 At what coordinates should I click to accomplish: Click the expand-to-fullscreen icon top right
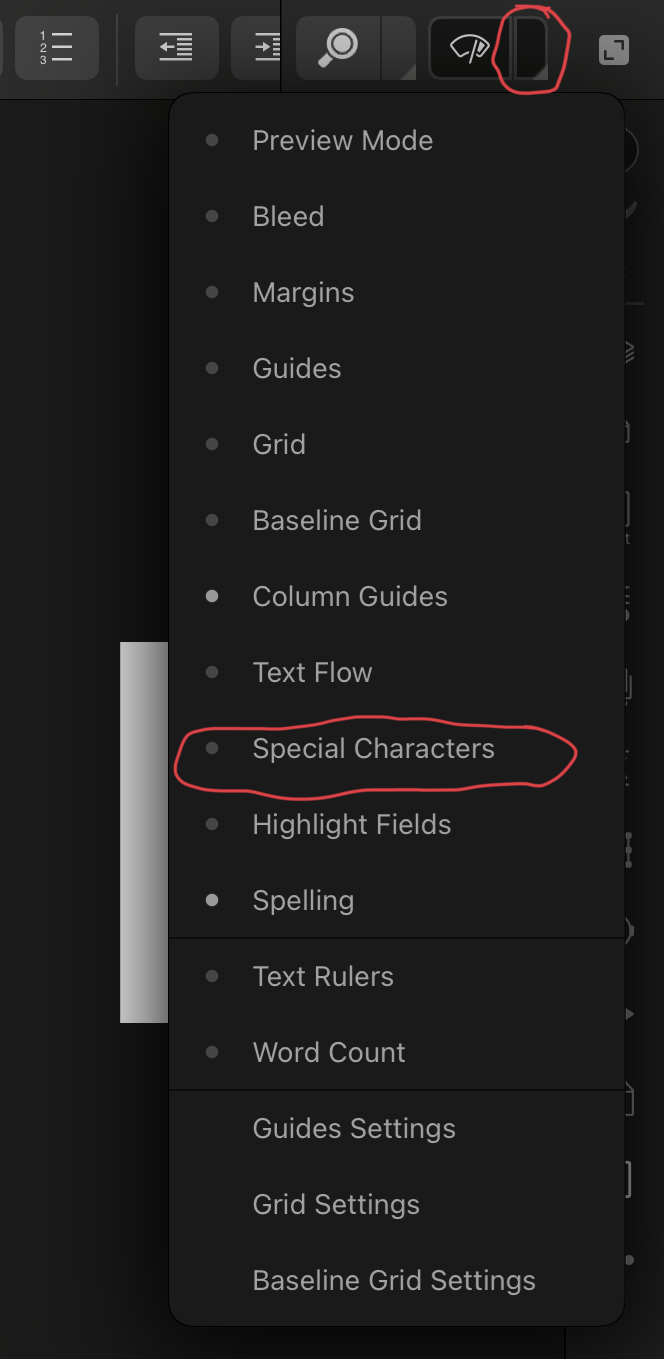pos(611,47)
